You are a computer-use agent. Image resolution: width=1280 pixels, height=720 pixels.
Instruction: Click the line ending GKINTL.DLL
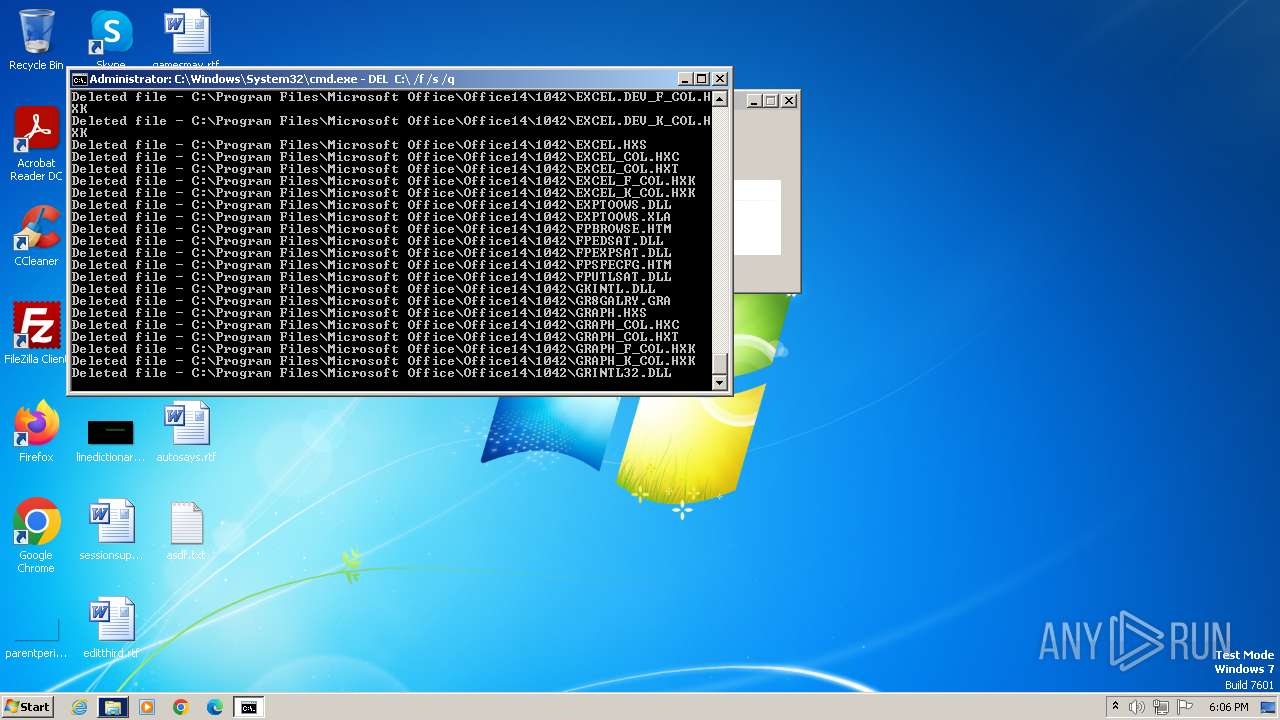tap(364, 289)
